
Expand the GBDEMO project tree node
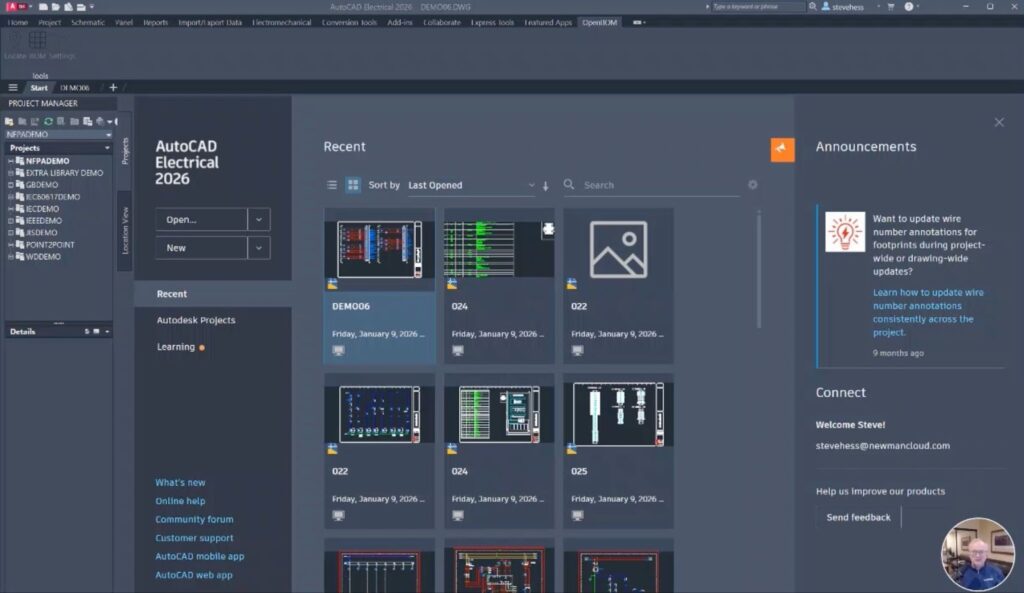coord(10,185)
